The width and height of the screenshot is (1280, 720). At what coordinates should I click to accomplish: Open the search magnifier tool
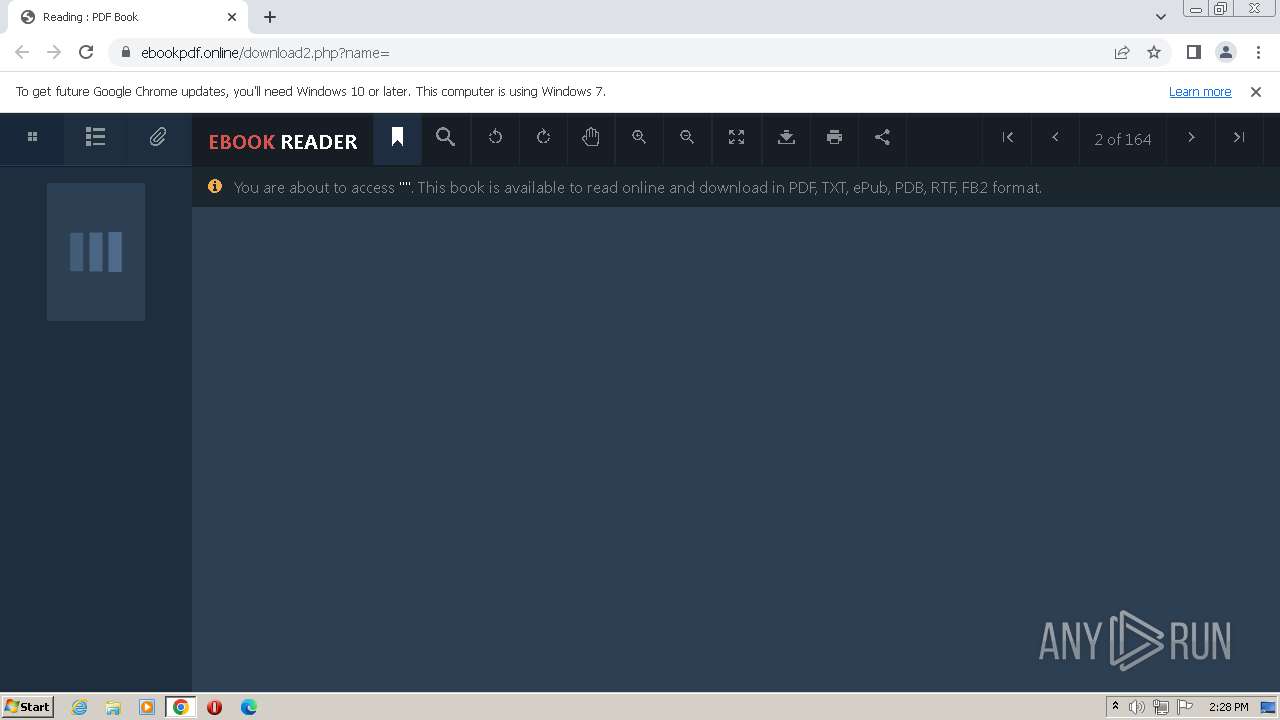pyautogui.click(x=446, y=138)
